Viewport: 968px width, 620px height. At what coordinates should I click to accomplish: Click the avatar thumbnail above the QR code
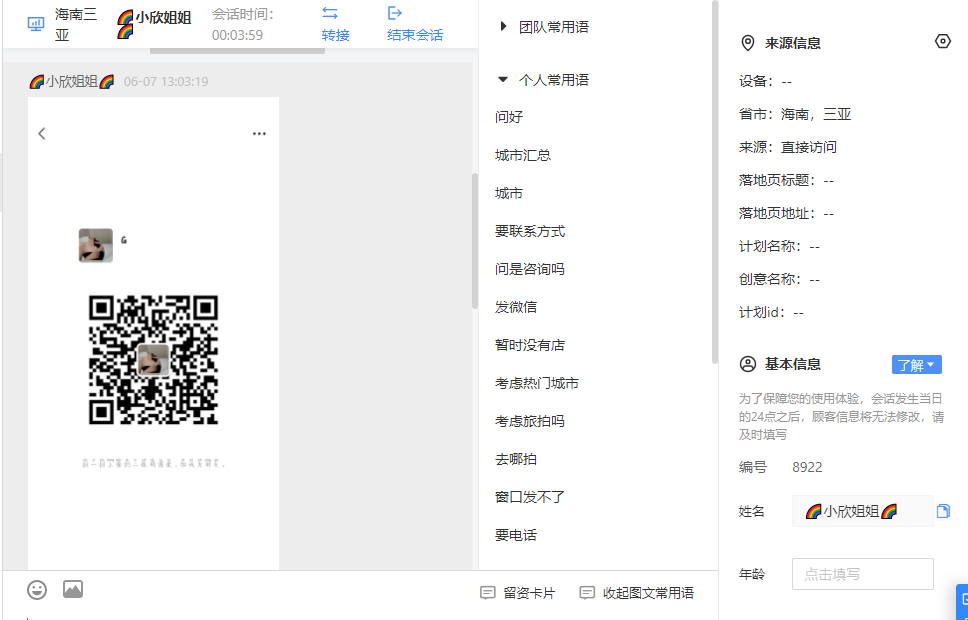pos(96,245)
